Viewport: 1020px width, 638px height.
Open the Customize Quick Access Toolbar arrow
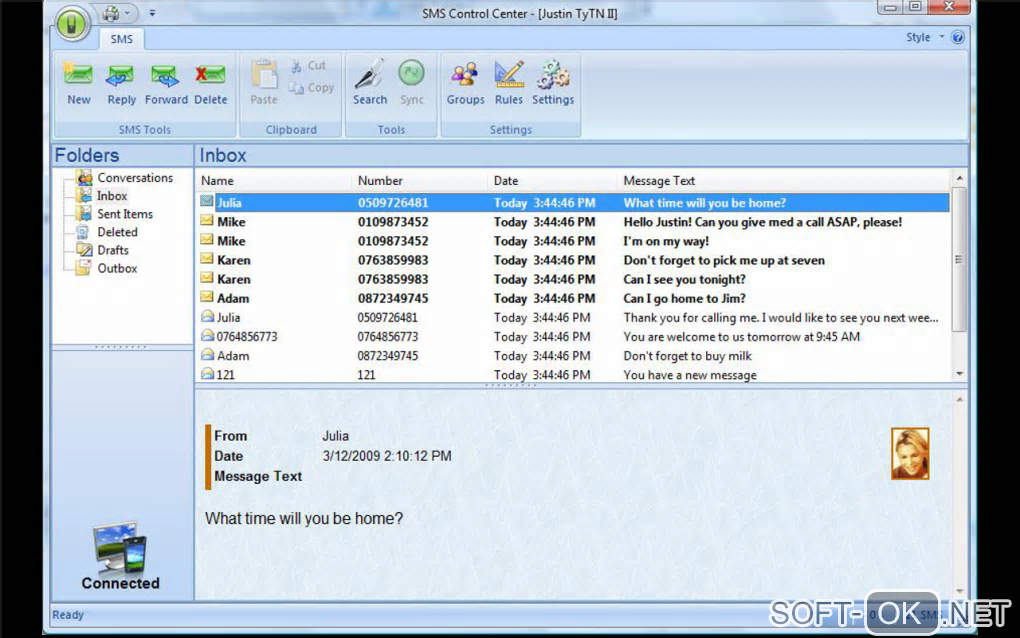click(152, 13)
